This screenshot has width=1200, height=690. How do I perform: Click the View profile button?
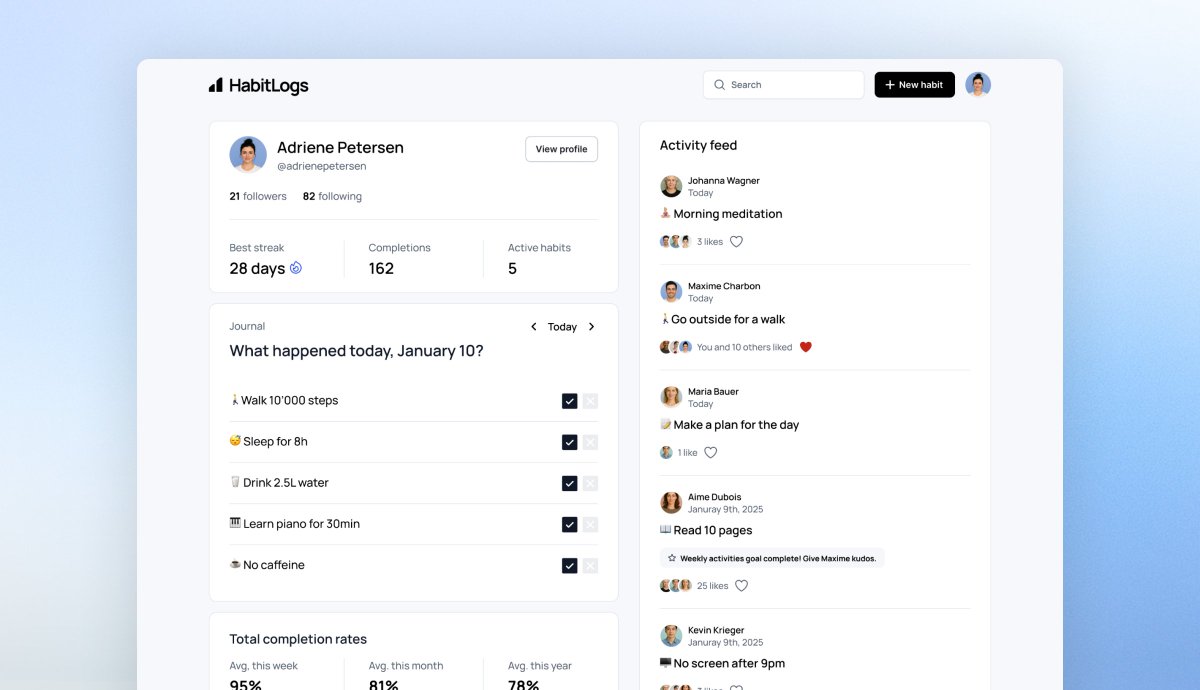point(561,149)
